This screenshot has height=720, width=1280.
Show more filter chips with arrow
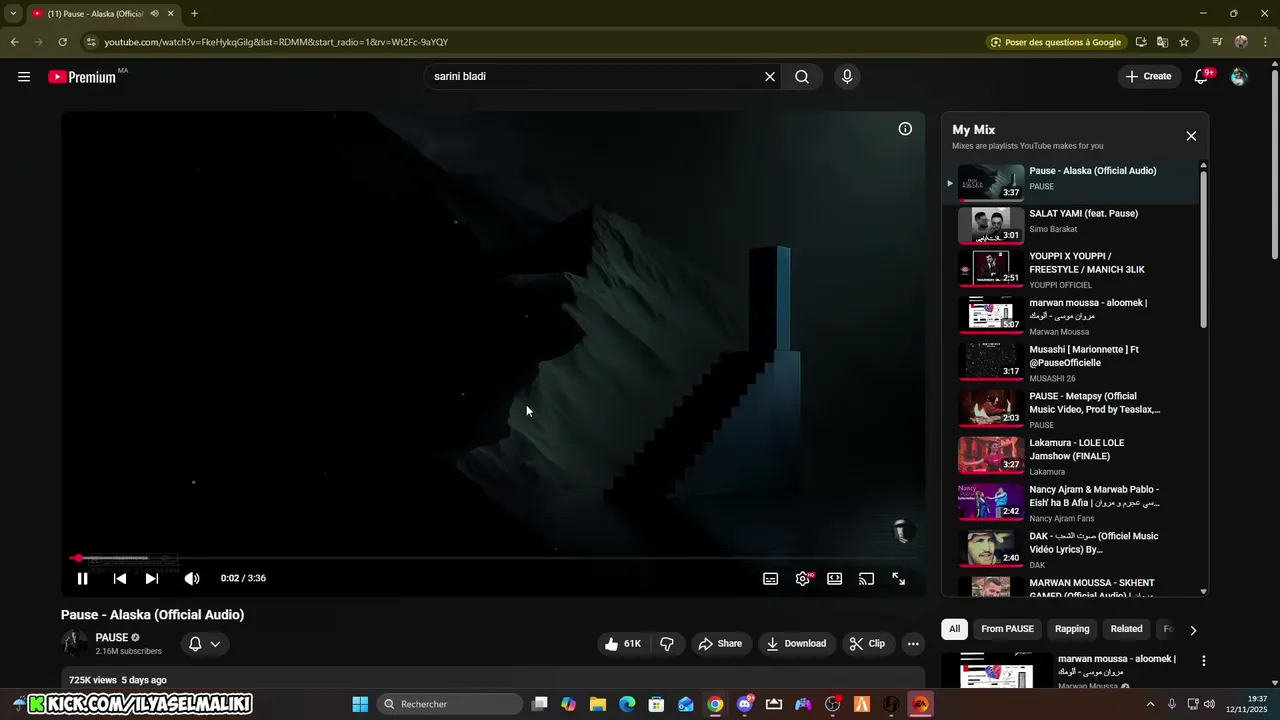(x=1192, y=630)
